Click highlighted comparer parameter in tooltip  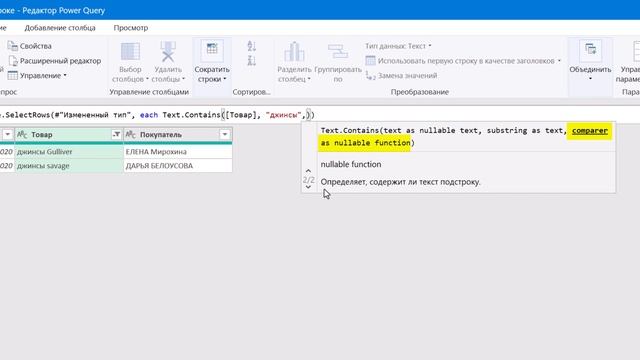tap(590, 131)
